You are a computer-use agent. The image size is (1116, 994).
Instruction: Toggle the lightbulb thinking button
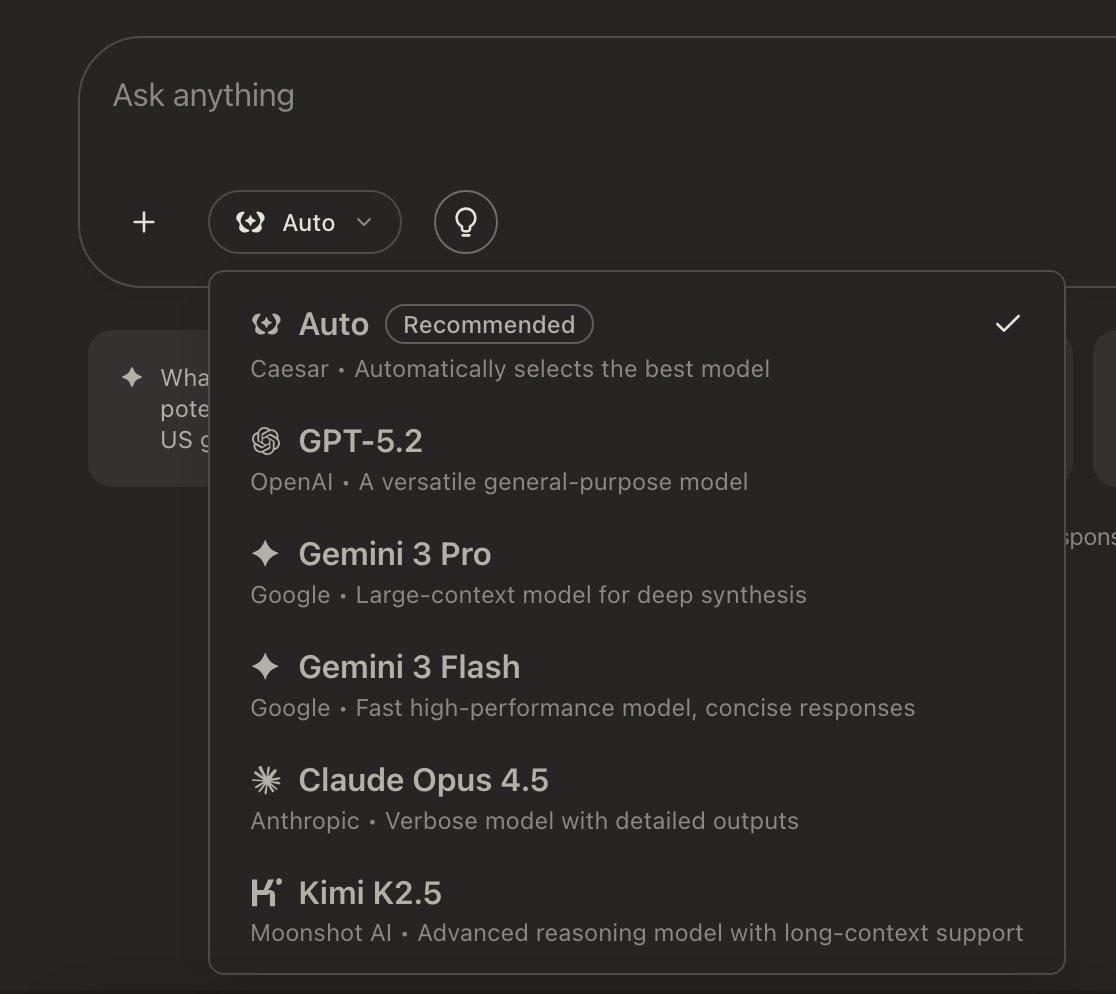click(x=465, y=222)
